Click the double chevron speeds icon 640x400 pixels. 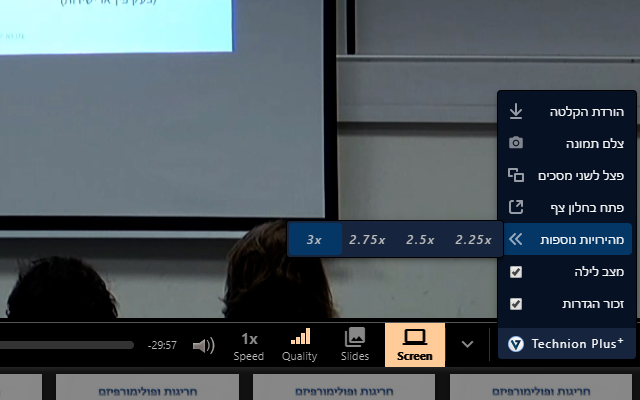pyautogui.click(x=516, y=239)
